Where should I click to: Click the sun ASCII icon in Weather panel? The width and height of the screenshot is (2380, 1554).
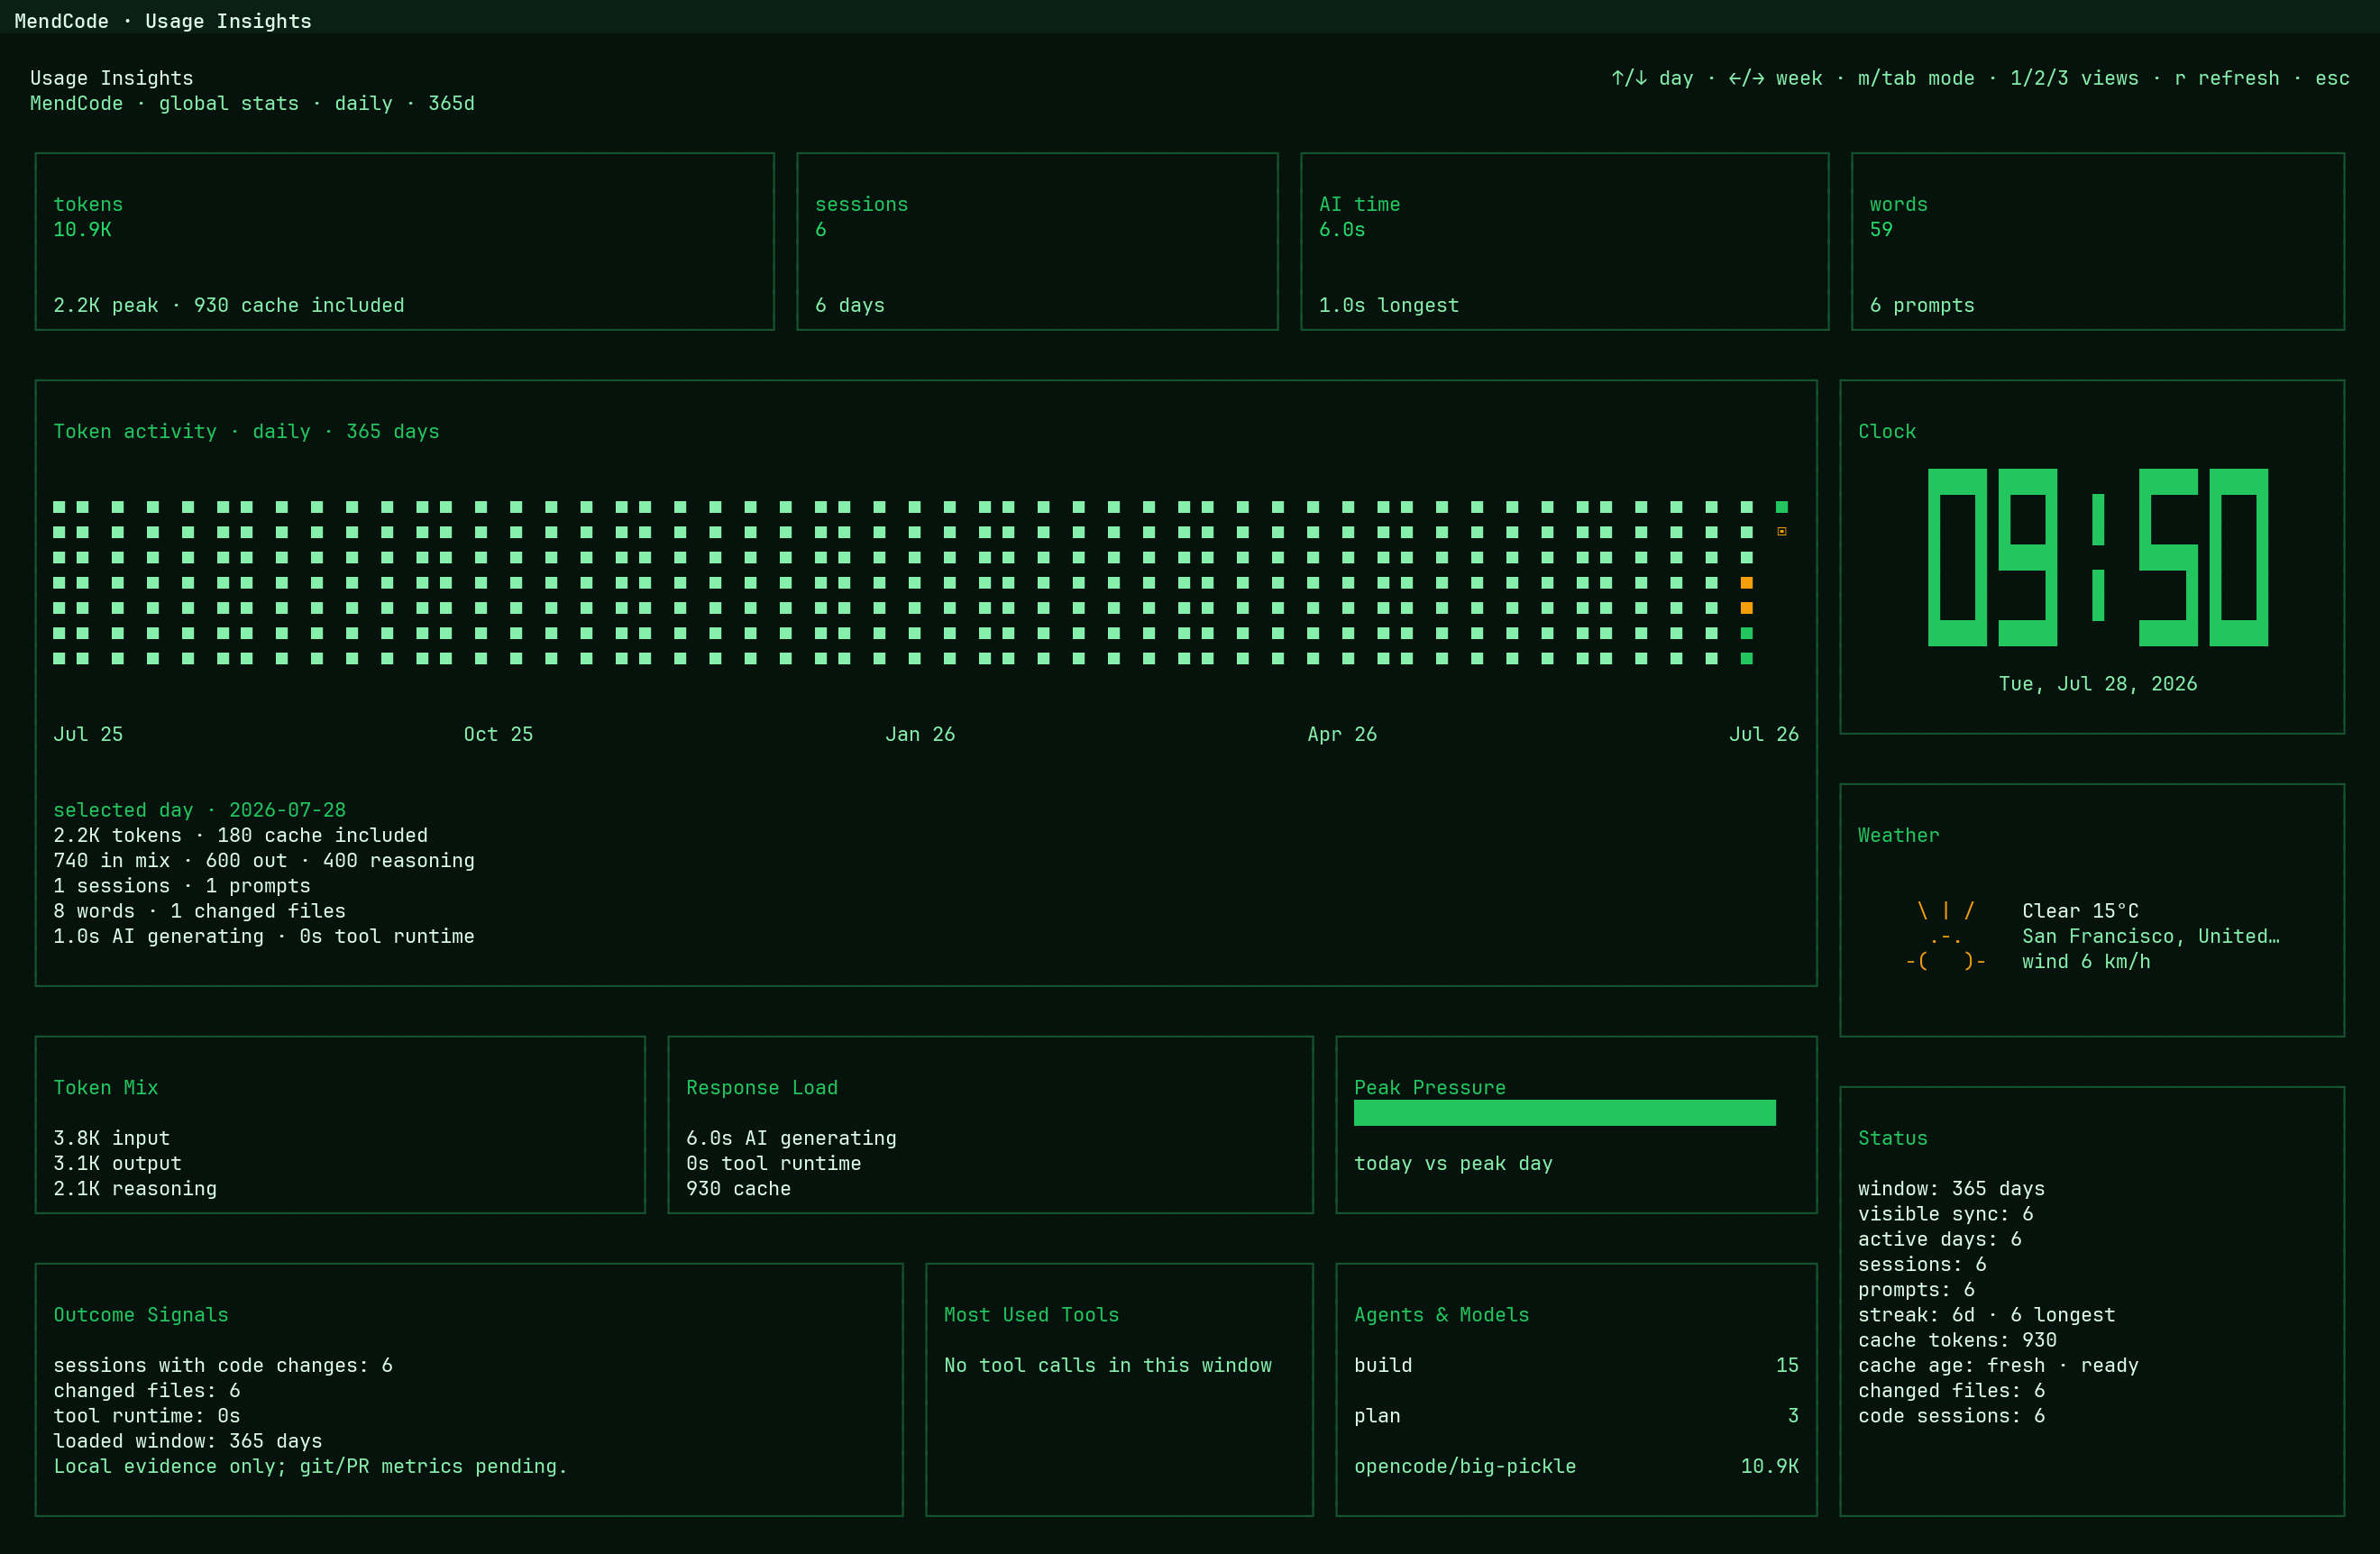1945,936
